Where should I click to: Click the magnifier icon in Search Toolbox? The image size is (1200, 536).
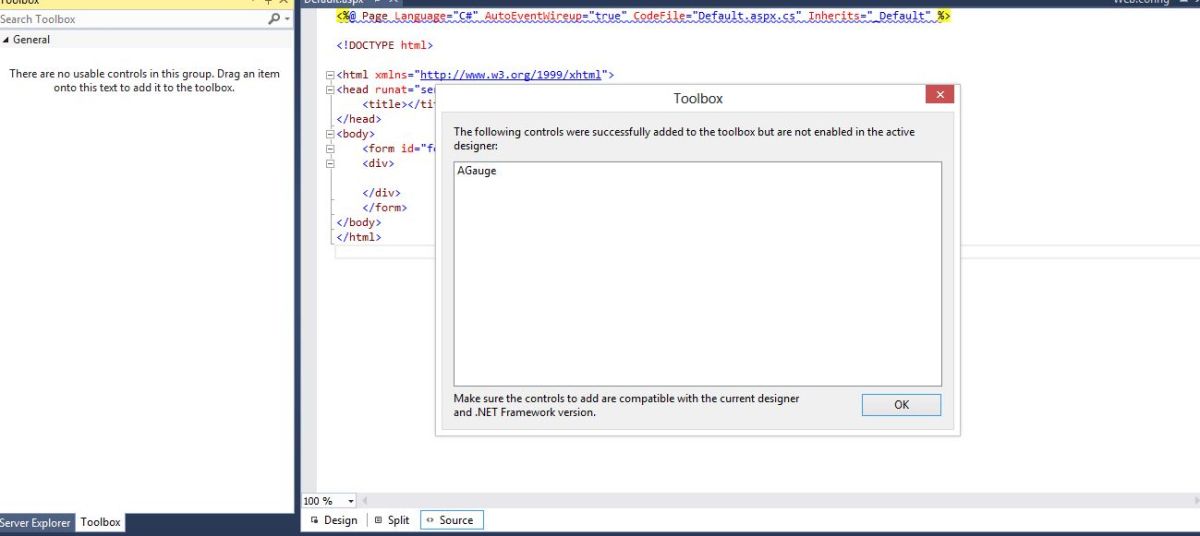tap(274, 19)
